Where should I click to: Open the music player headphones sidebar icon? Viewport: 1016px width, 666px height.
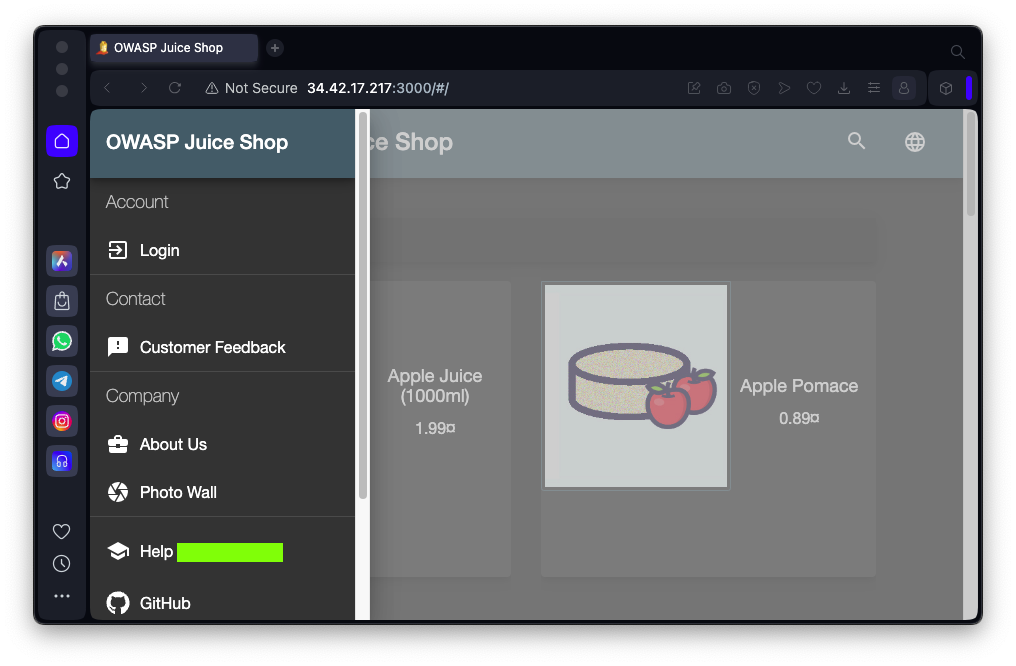pos(62,462)
